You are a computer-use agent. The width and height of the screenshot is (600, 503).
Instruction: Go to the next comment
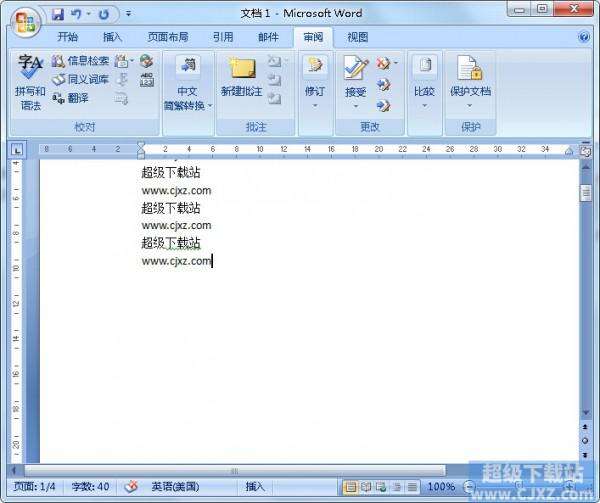pos(274,98)
